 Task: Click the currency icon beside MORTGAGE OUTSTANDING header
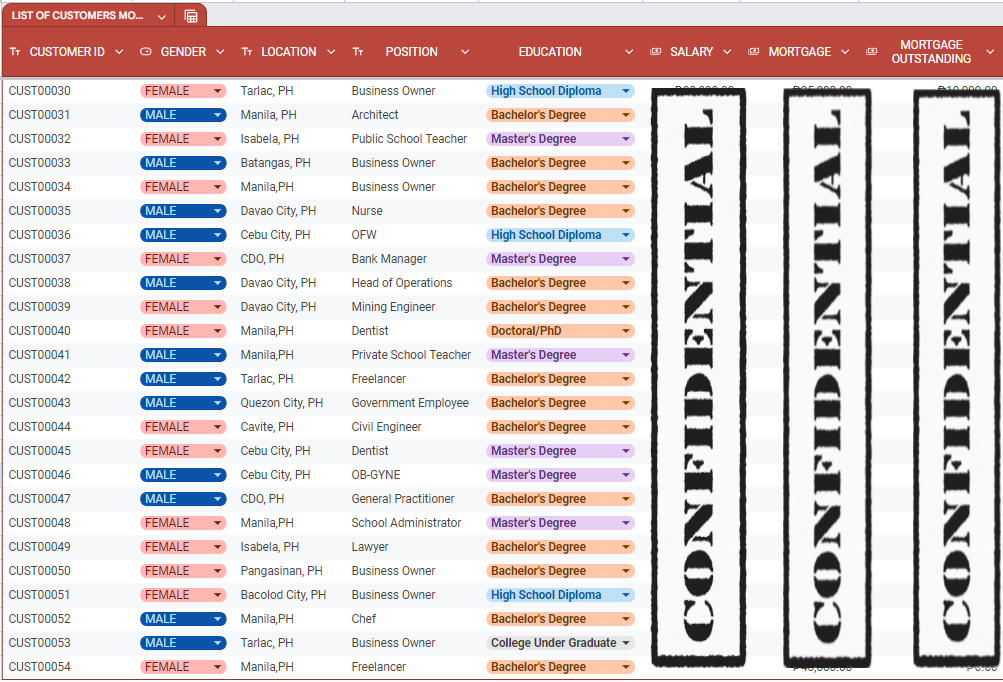[x=871, y=52]
